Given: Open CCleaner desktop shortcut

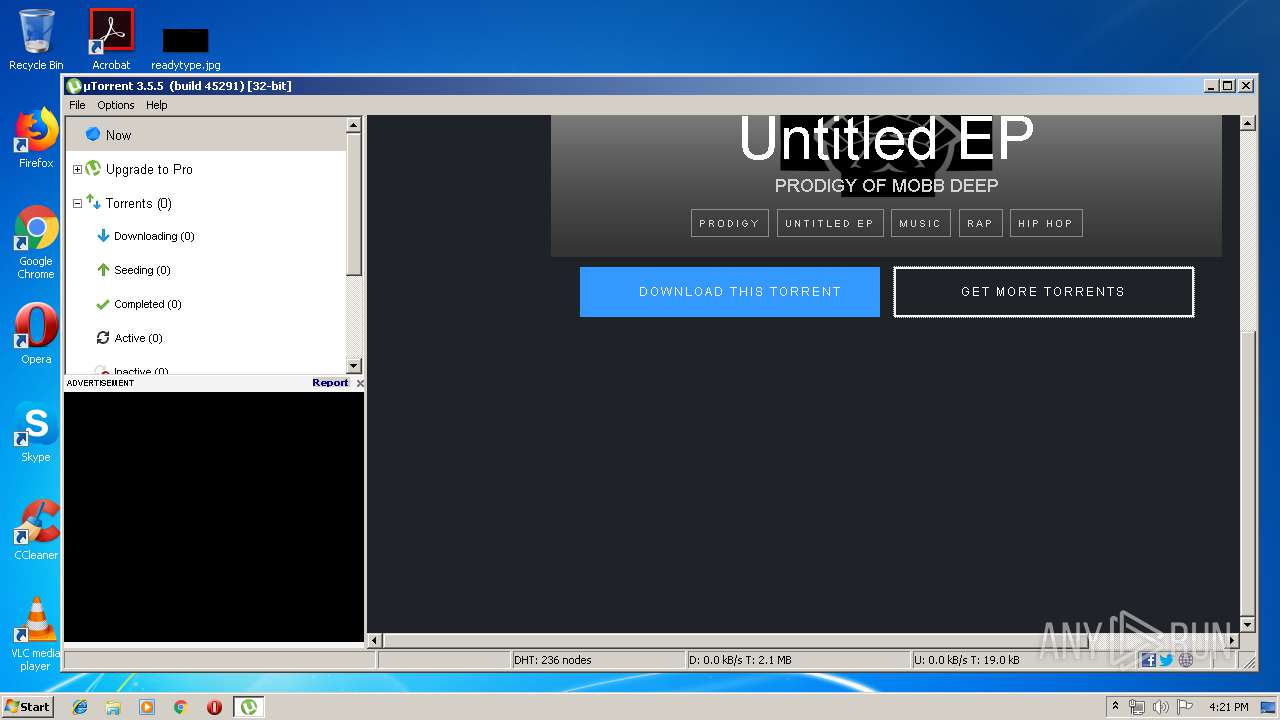Looking at the screenshot, I should tap(36, 531).
